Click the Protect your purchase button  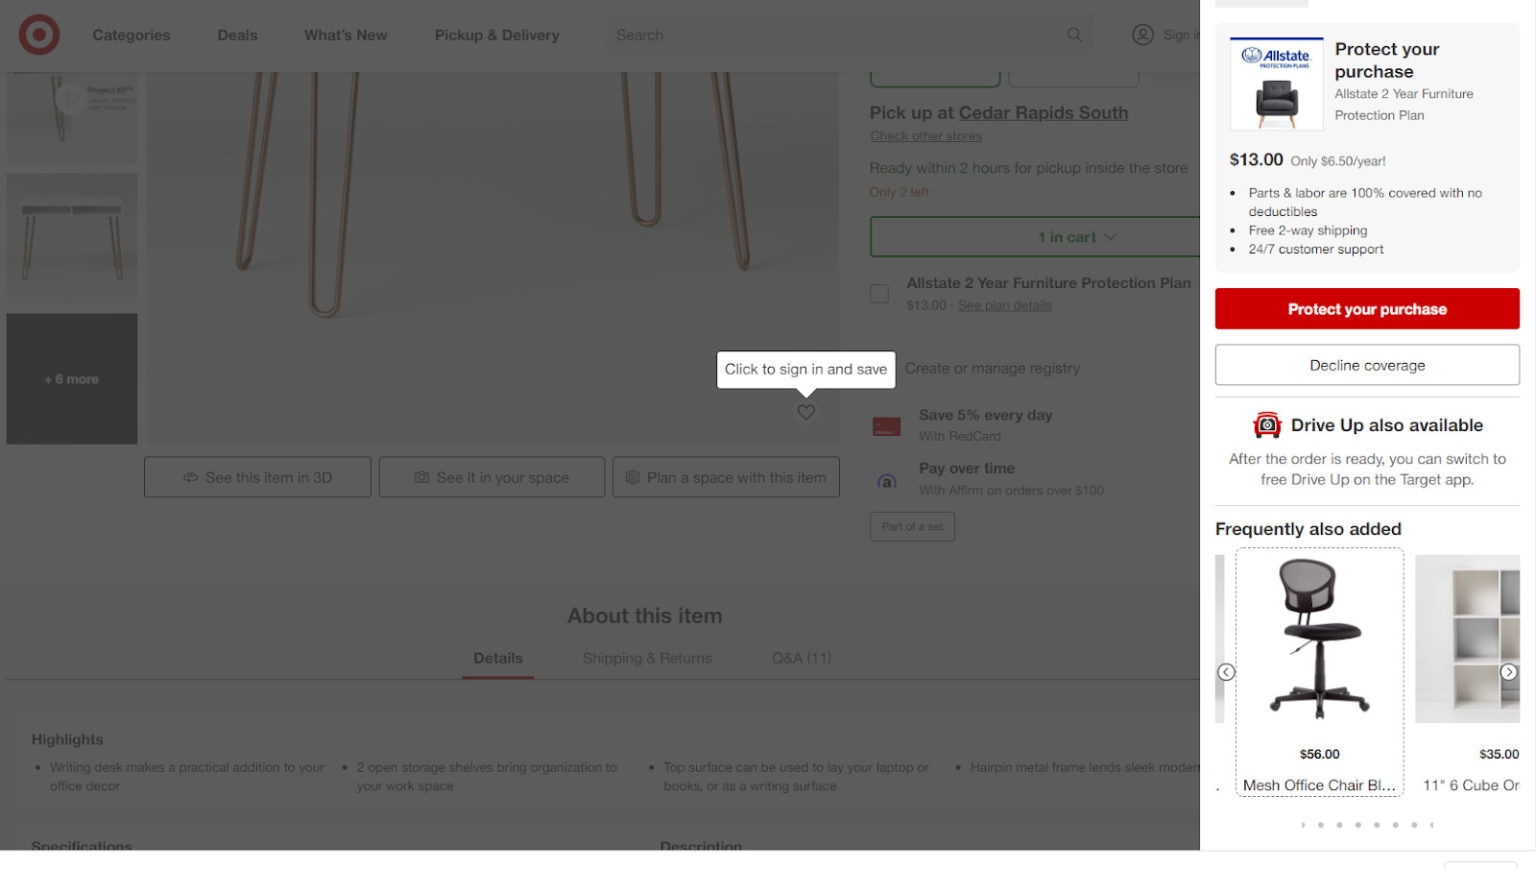click(1367, 309)
